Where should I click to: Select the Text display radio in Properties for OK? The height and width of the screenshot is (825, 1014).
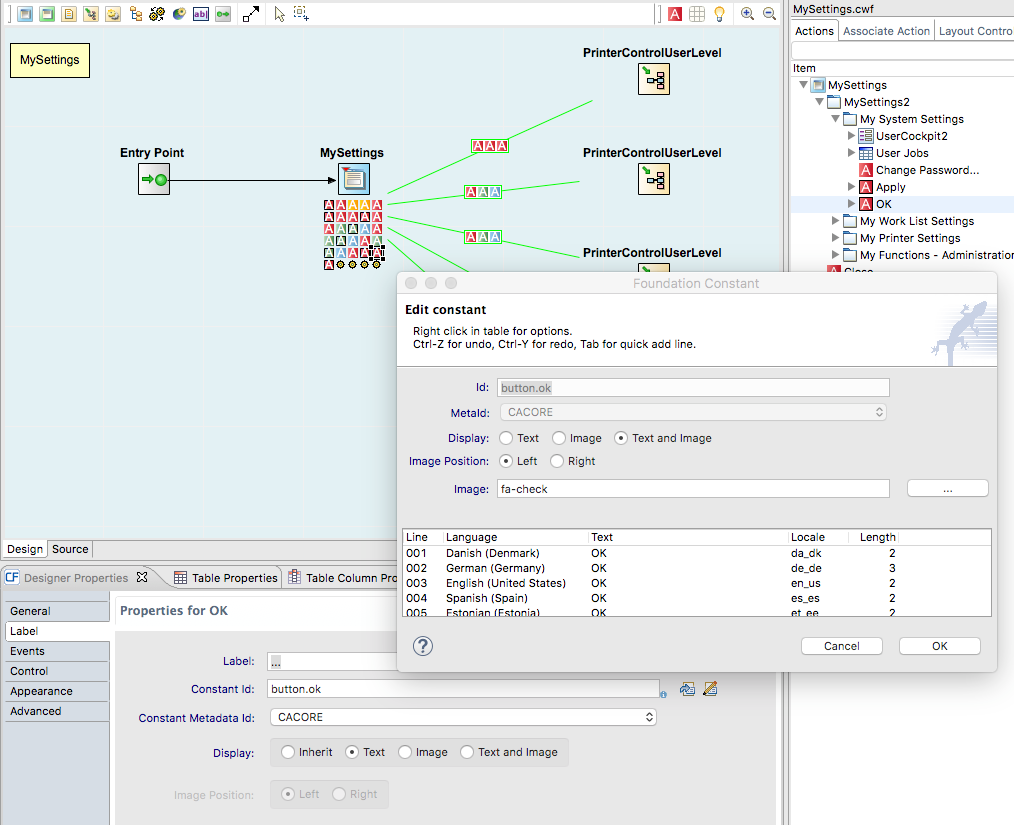(352, 752)
